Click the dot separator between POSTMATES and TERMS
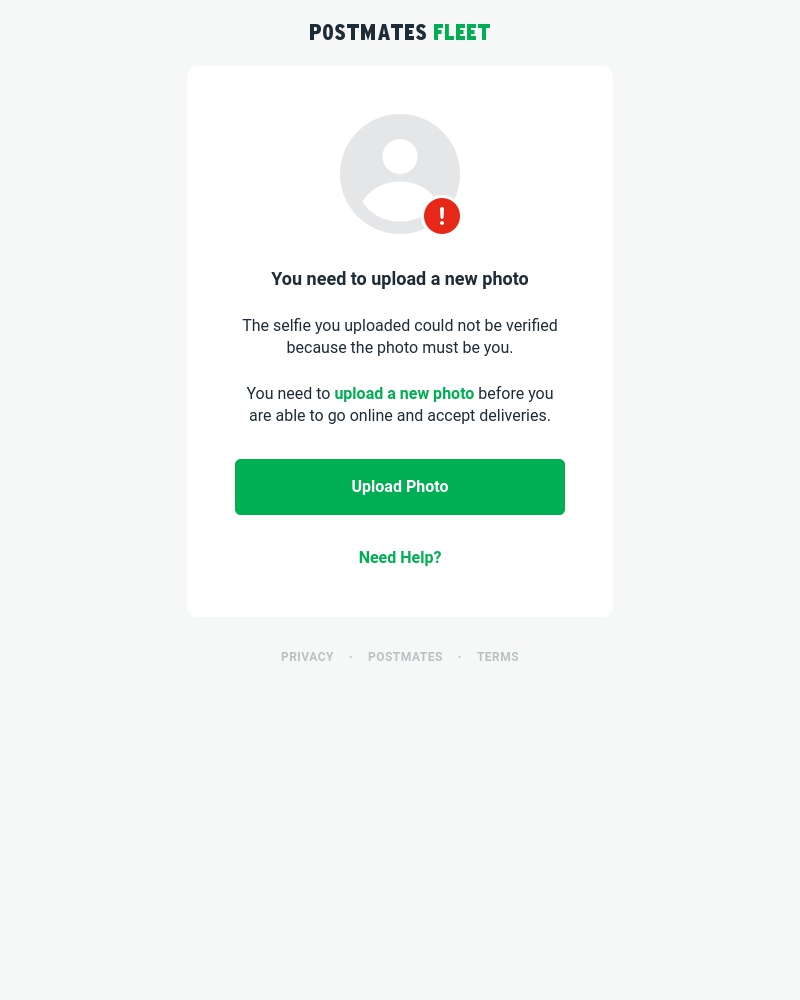Image resolution: width=800 pixels, height=1000 pixels. (459, 657)
